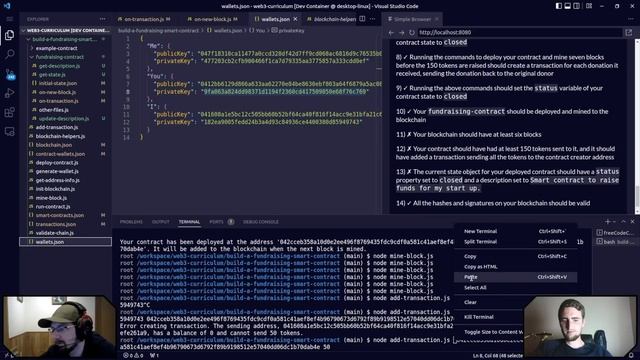Open the Run and Debug view
The width and height of the screenshot is (640, 360).
click(x=9, y=93)
